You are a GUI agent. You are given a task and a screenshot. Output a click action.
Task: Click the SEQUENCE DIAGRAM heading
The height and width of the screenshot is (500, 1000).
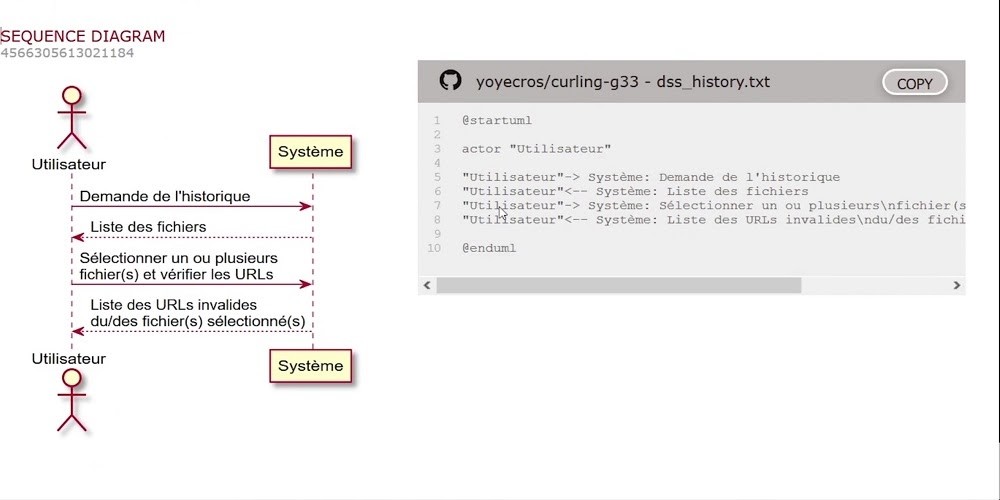[x=83, y=36]
